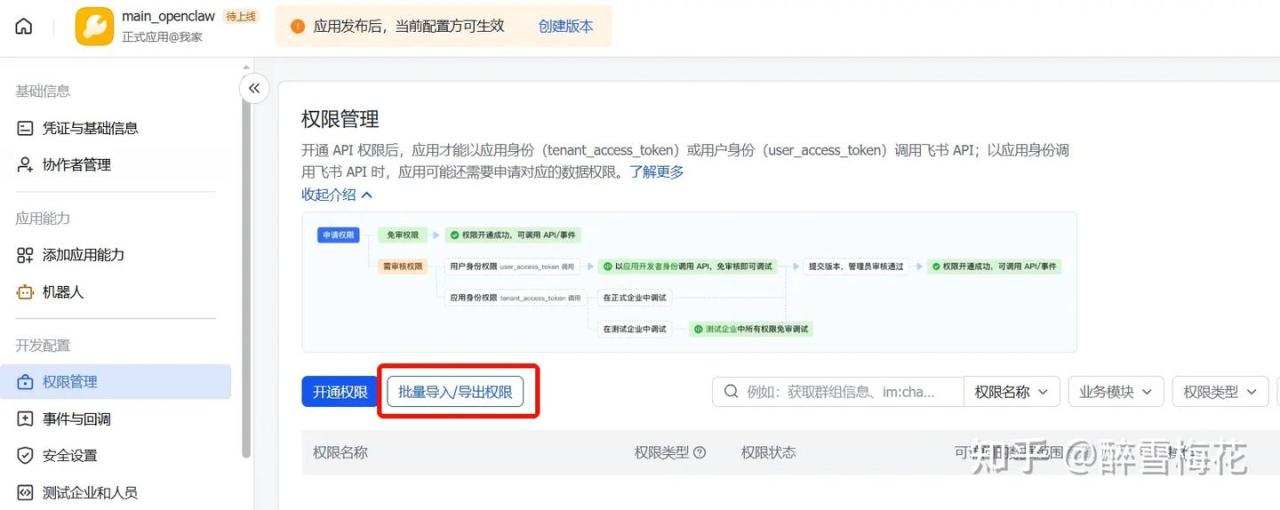Open the 权限类型 filter dropdown
The image size is (1280, 510).
[1218, 392]
